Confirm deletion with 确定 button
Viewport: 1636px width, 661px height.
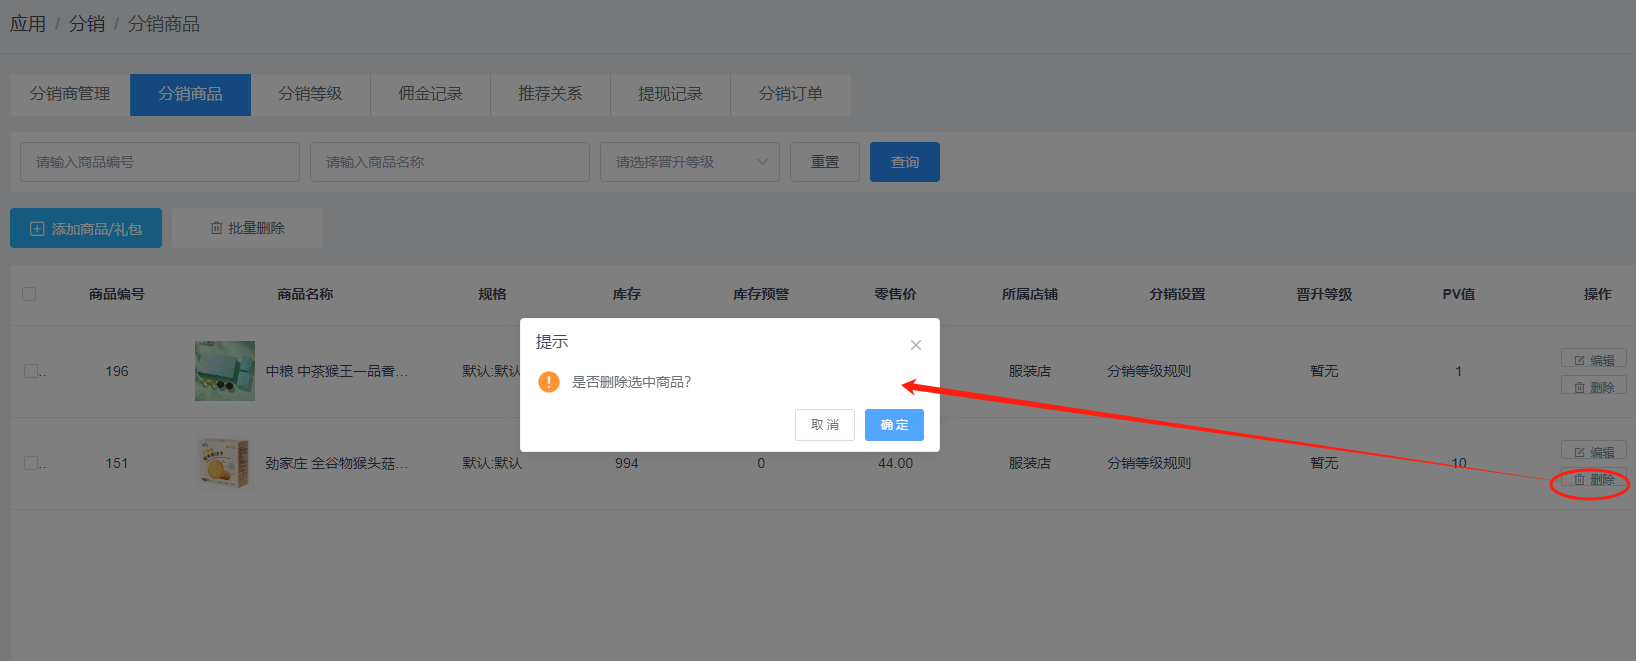click(894, 425)
